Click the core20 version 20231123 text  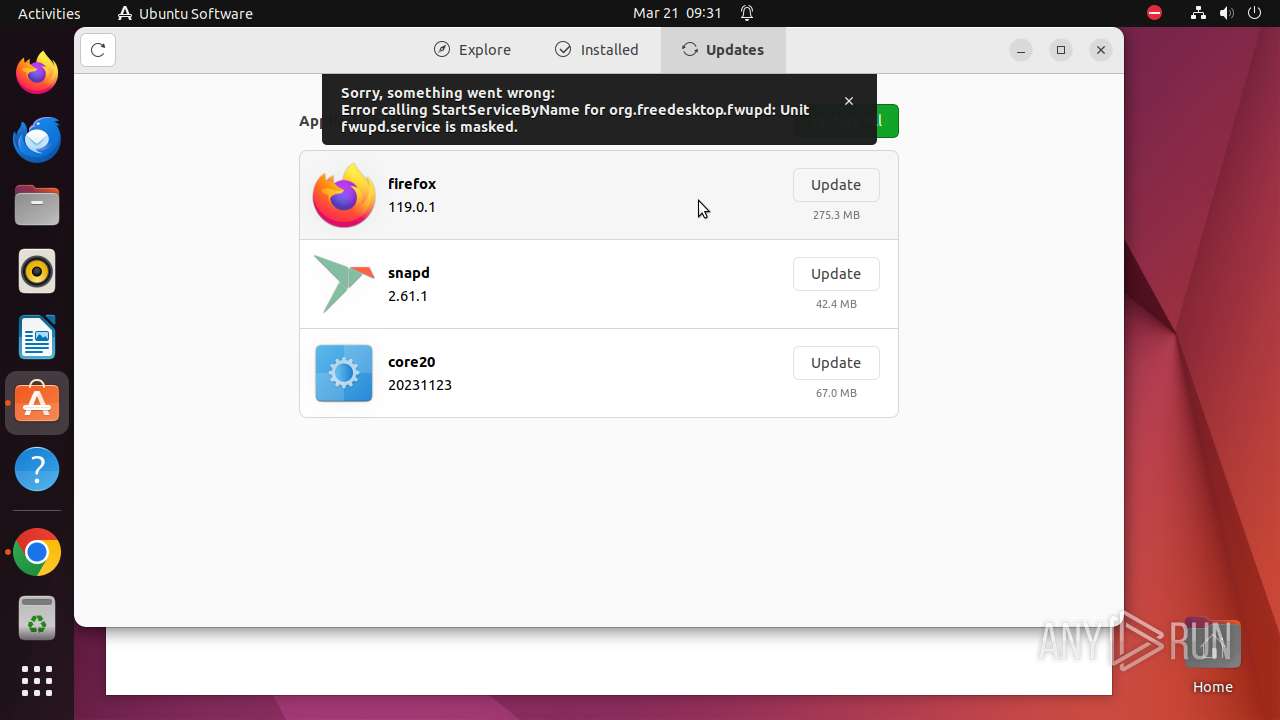coord(420,385)
